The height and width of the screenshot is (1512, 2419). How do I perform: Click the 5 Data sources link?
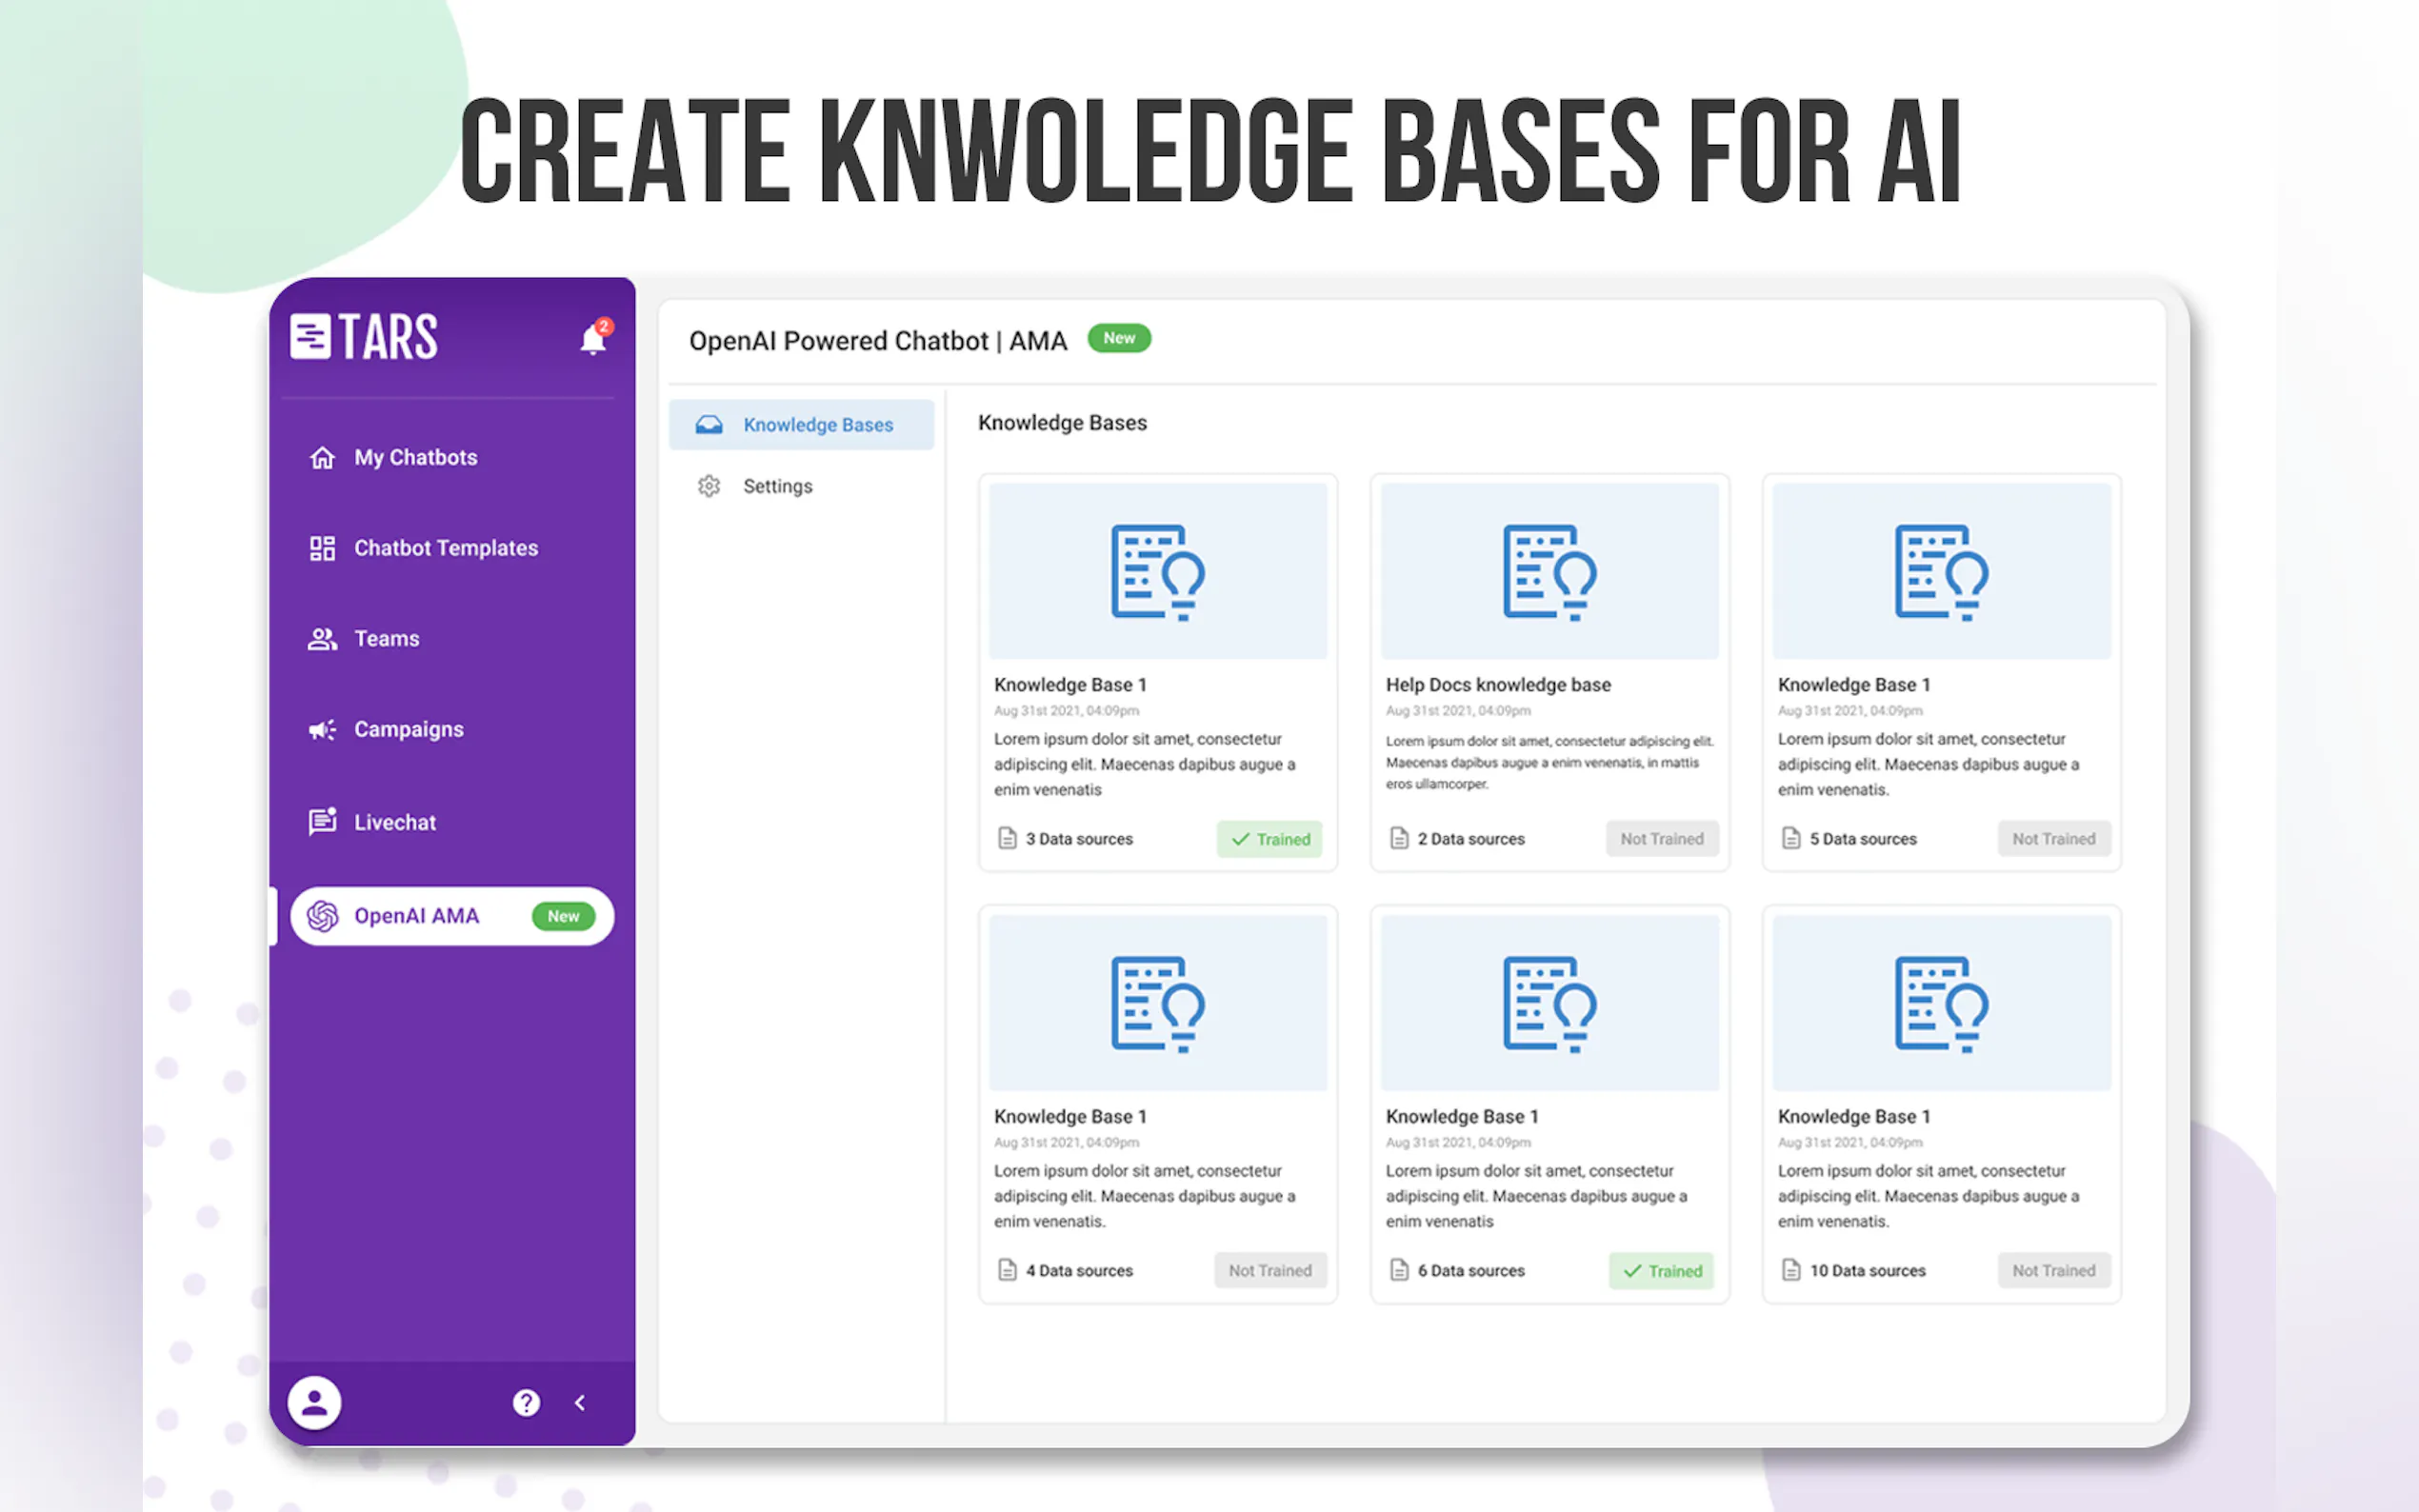(1861, 839)
